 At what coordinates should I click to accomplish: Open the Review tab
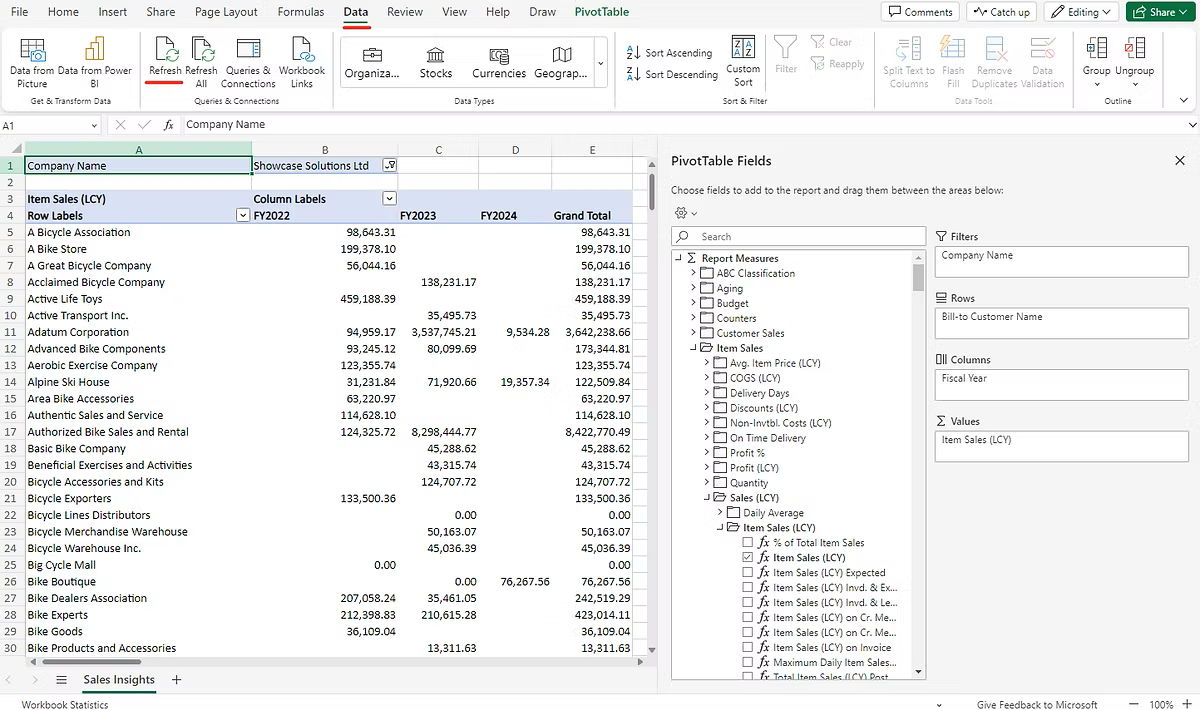pyautogui.click(x=405, y=12)
